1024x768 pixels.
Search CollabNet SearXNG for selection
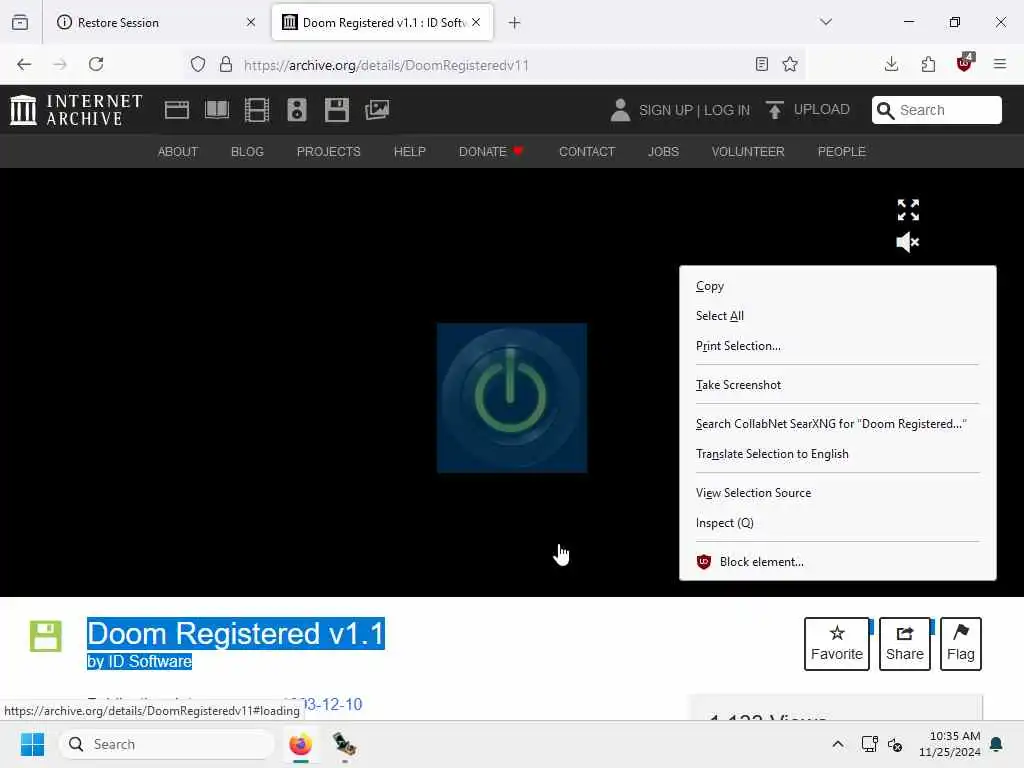point(837,424)
